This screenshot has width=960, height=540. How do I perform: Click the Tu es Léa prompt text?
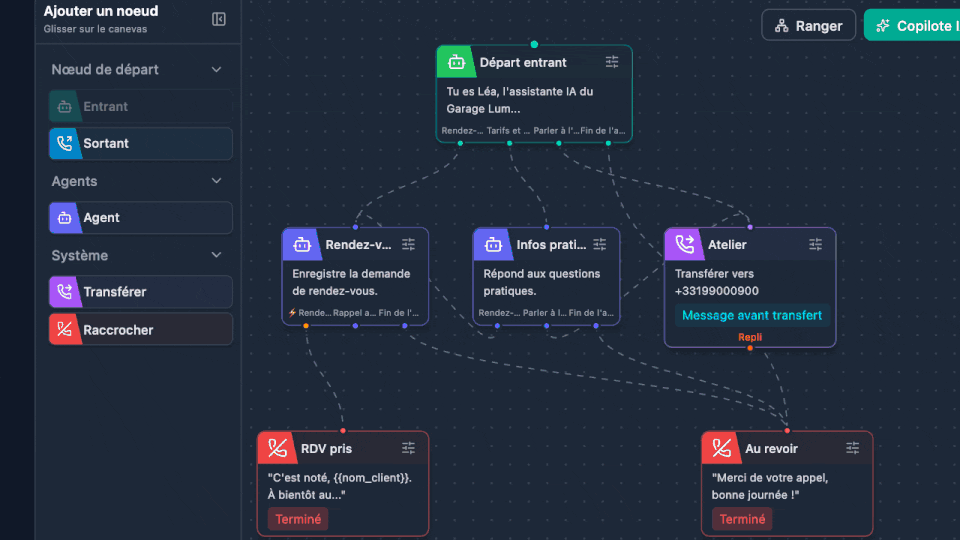tap(520, 100)
